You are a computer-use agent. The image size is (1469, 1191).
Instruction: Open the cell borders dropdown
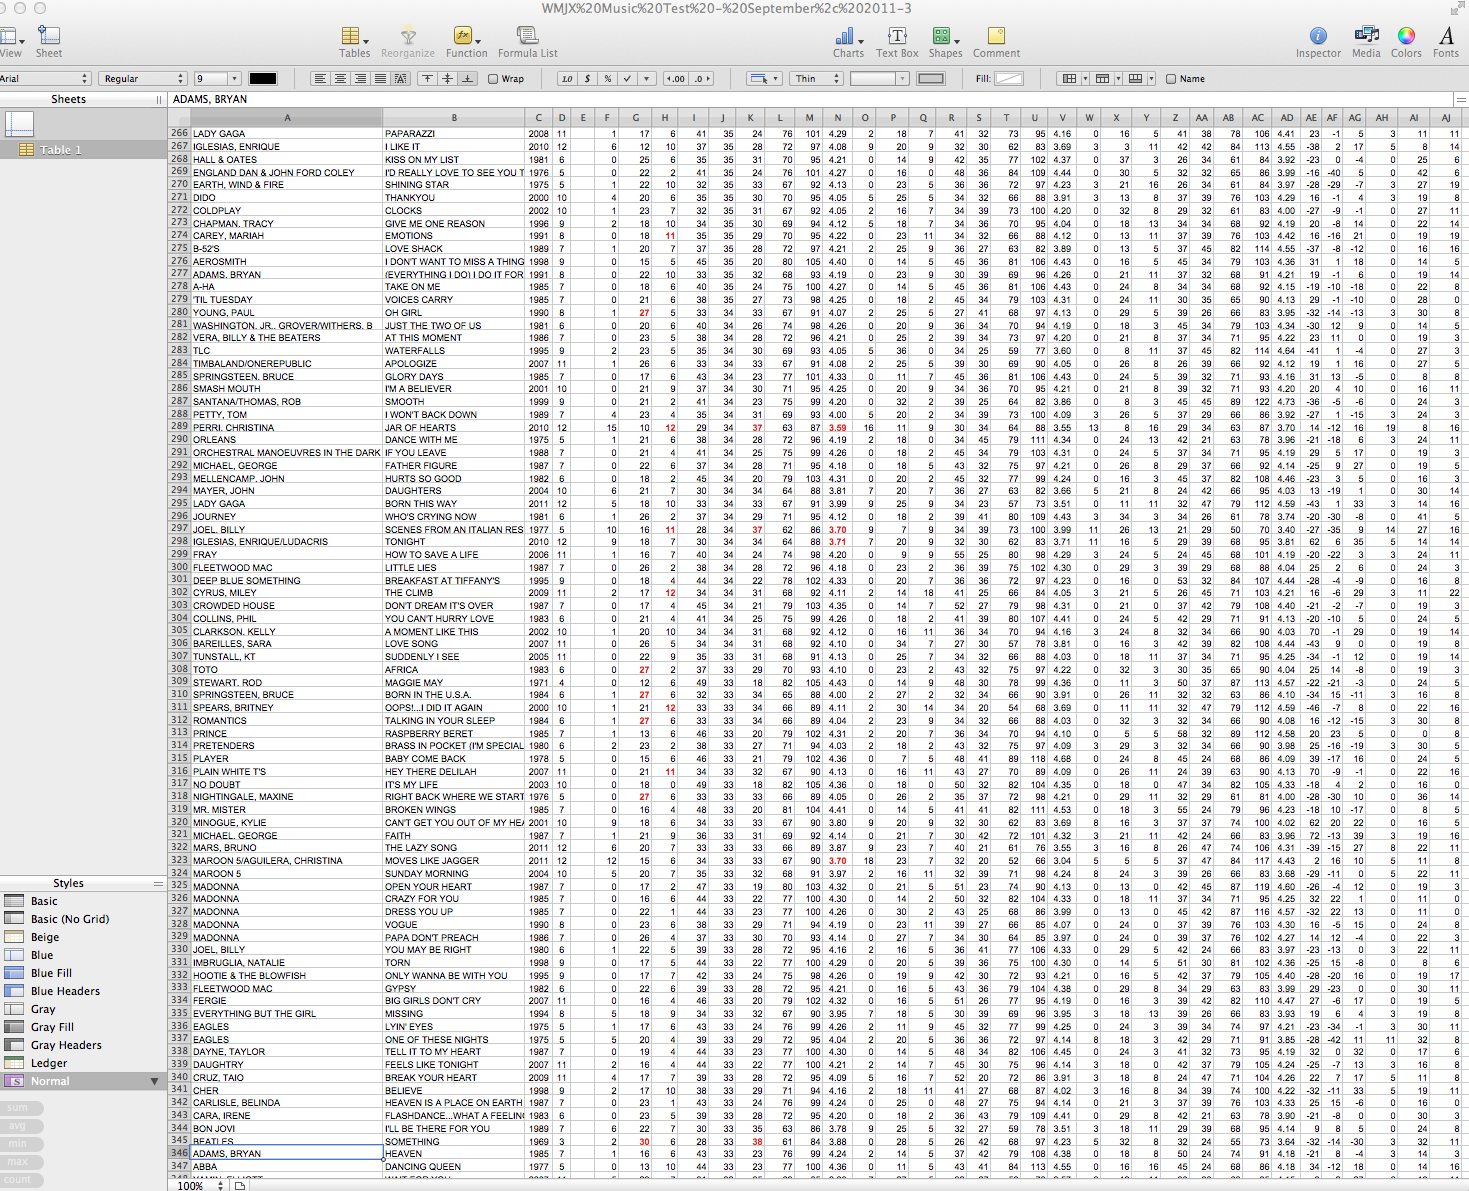764,78
